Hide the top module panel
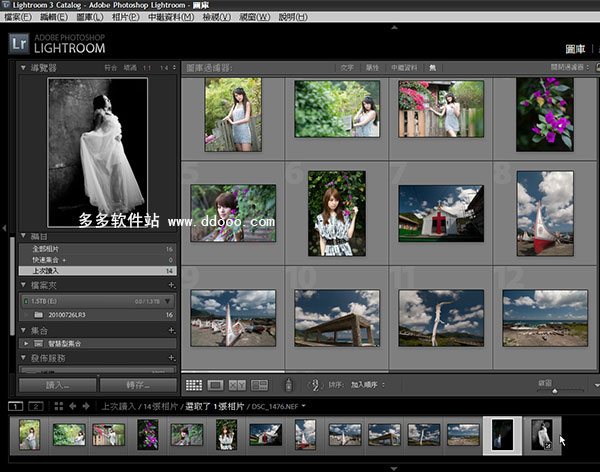This screenshot has width=600, height=472. tap(395, 28)
